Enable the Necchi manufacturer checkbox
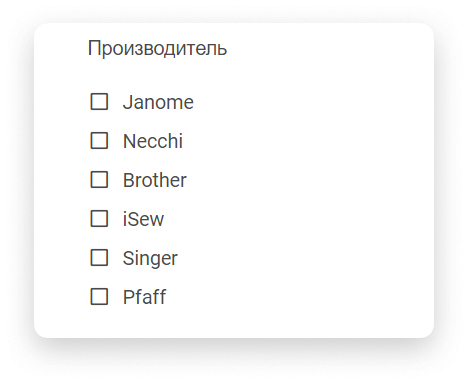The height and width of the screenshot is (383, 468). (x=99, y=141)
